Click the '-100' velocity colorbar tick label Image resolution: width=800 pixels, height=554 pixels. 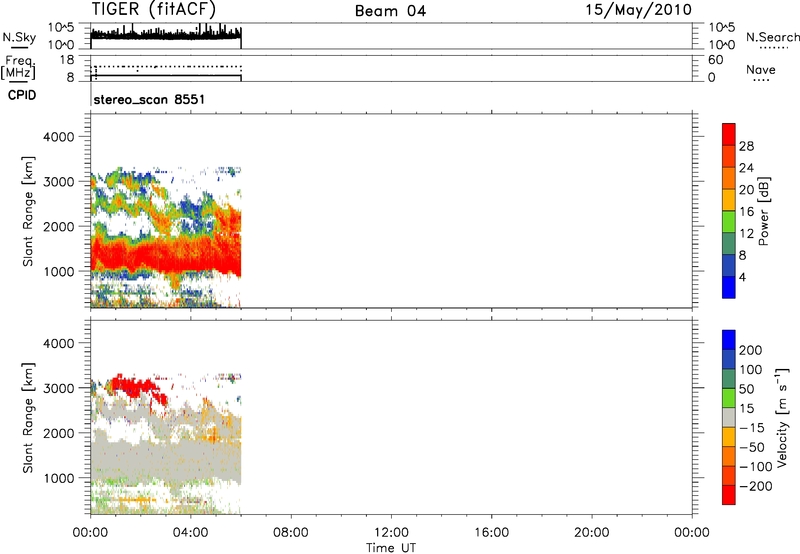tap(756, 466)
